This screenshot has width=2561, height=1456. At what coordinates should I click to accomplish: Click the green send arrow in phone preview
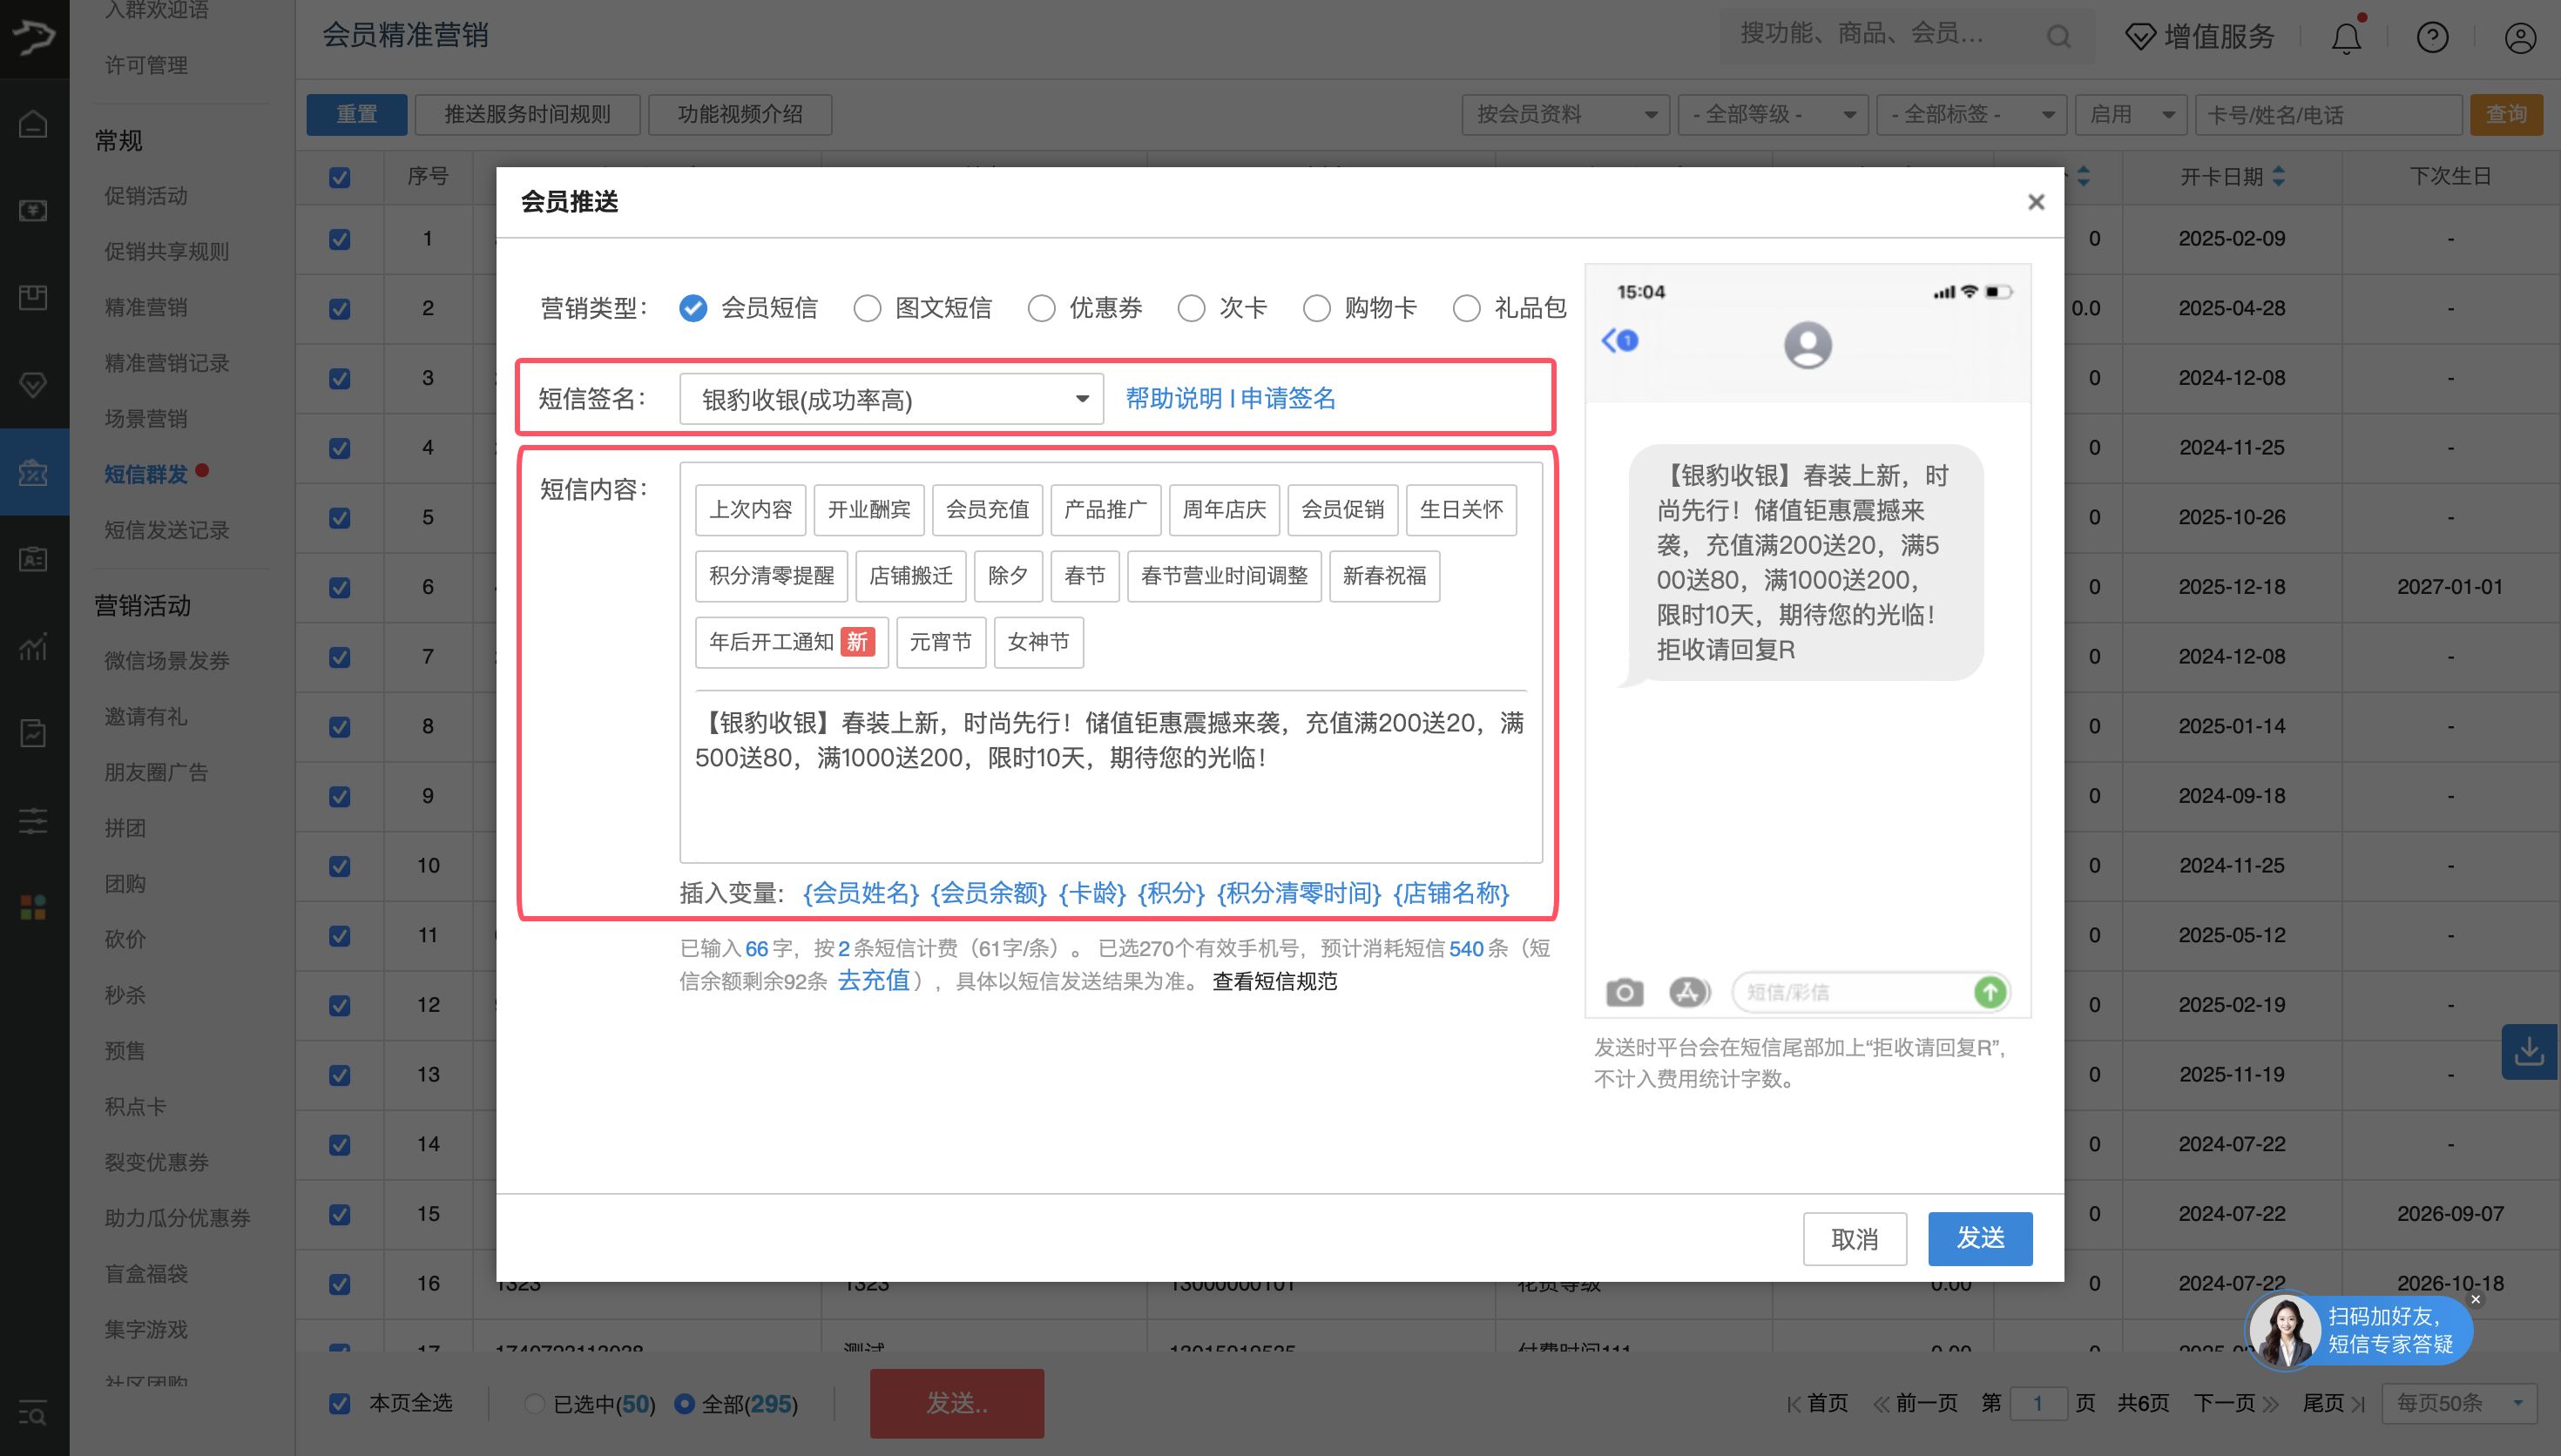1989,991
